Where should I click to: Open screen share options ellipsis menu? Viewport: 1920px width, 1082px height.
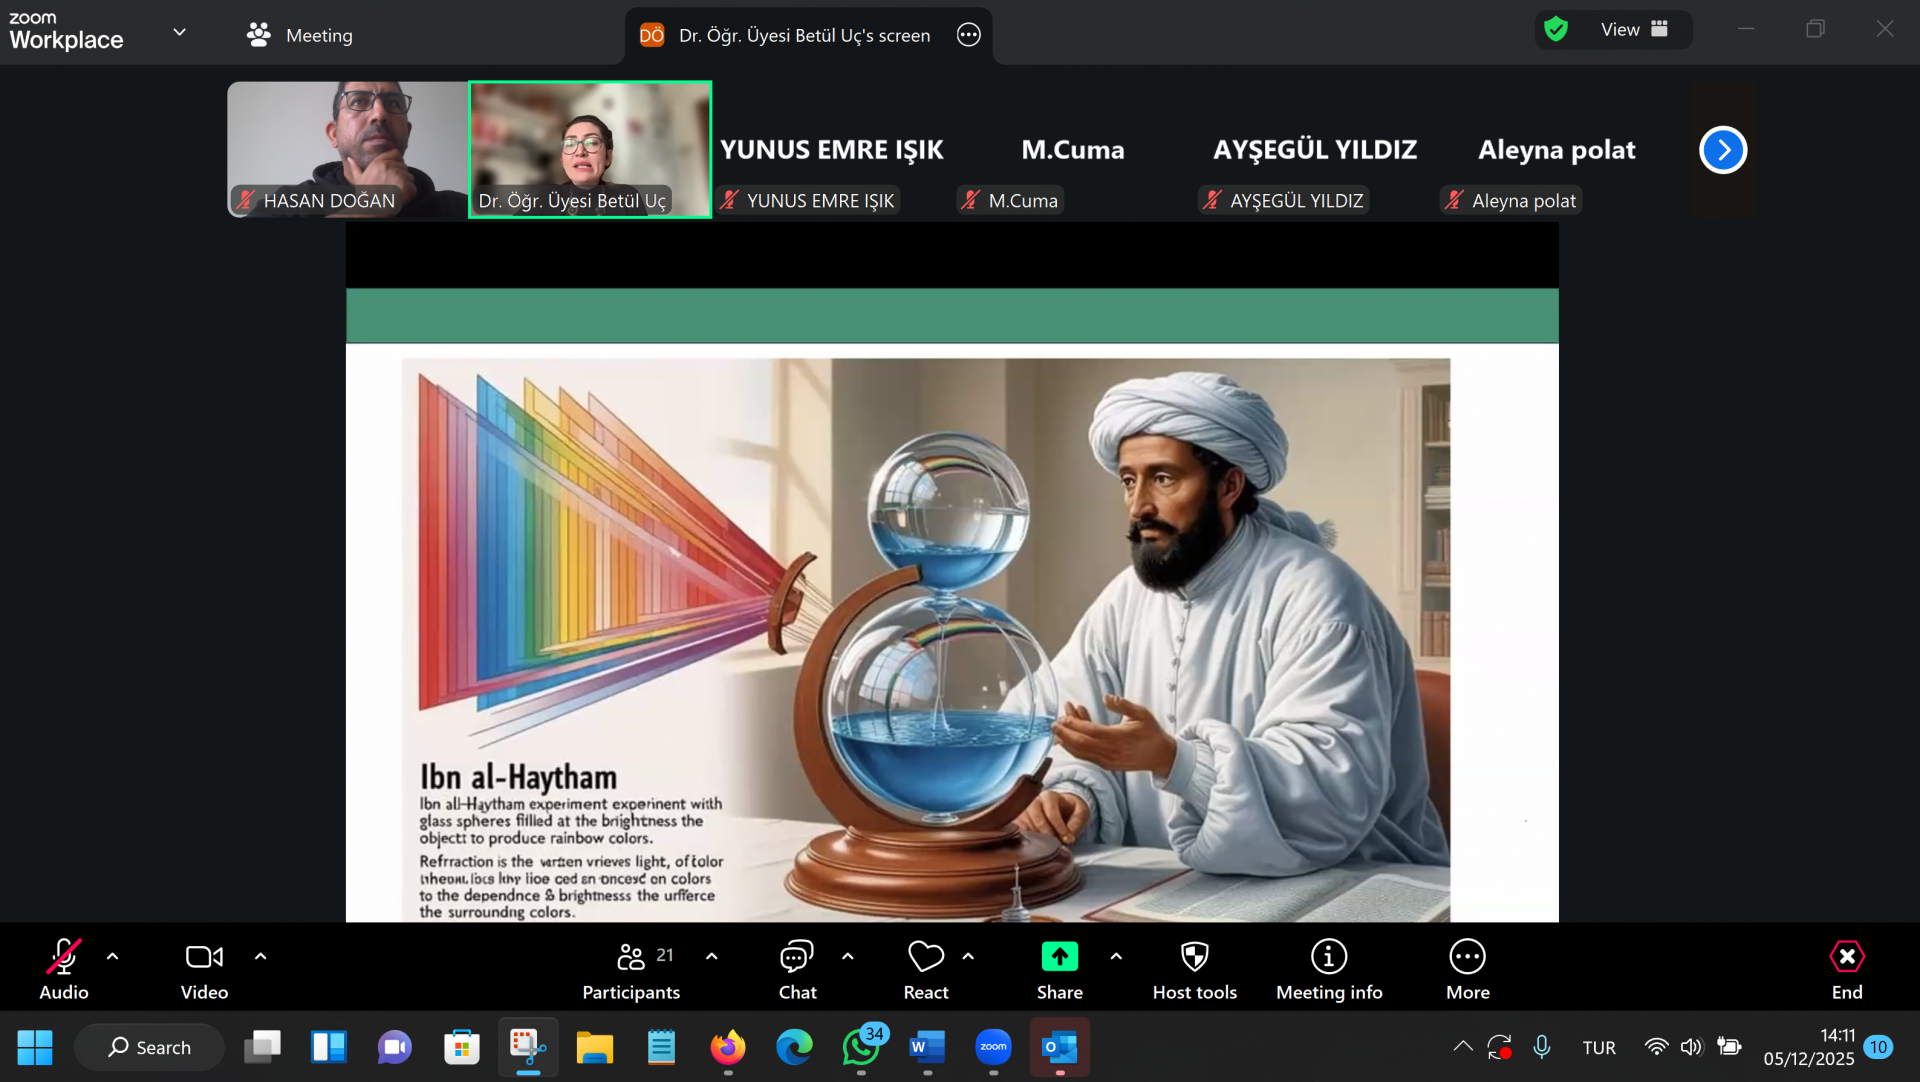968,35
